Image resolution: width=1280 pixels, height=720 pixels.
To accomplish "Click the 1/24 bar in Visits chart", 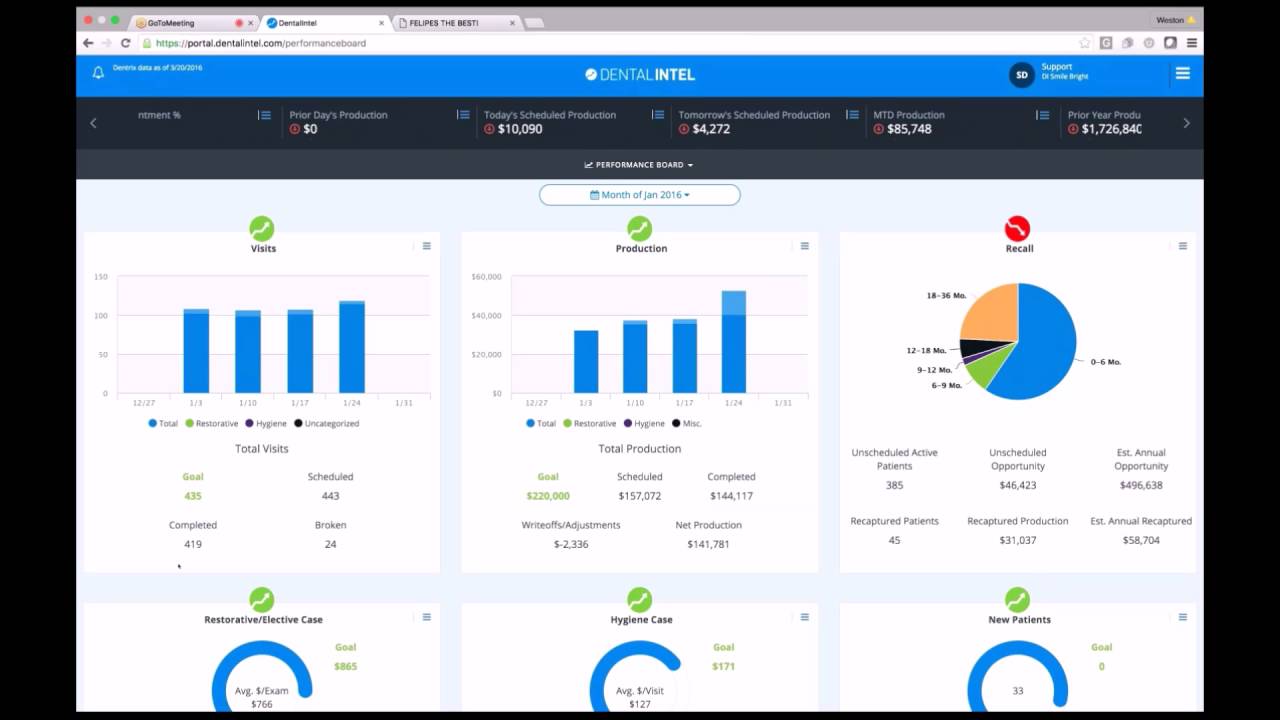I will tap(352, 346).
